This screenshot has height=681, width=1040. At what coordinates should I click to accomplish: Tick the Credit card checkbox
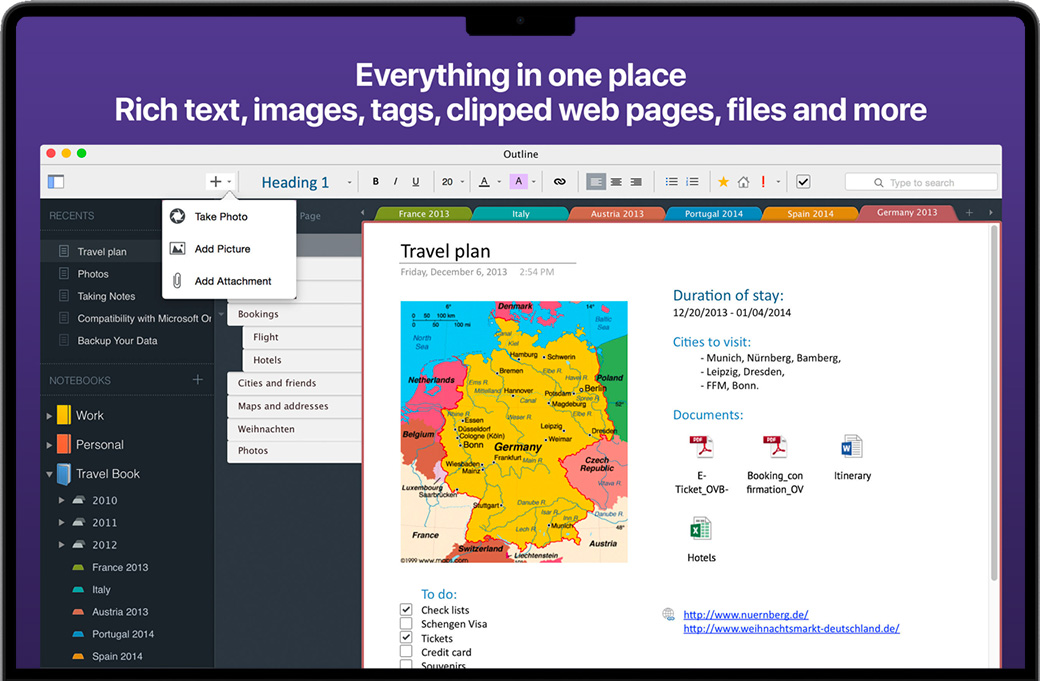[x=406, y=652]
